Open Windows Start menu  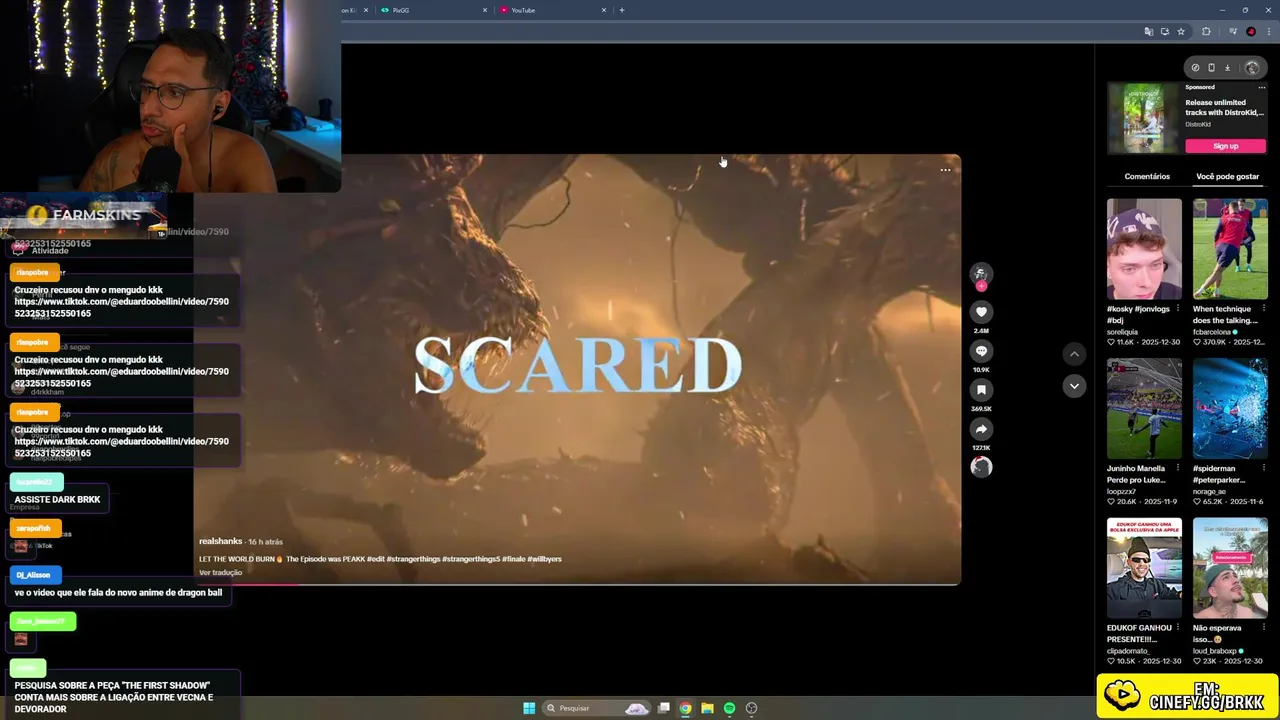pos(529,708)
